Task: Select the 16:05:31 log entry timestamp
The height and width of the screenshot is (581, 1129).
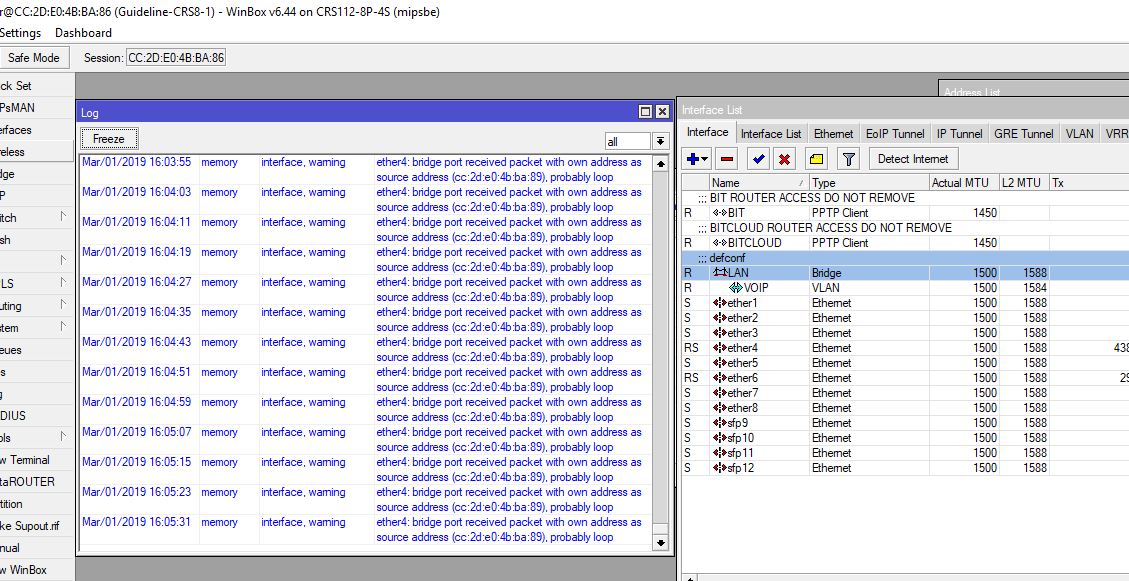Action: click(x=137, y=523)
